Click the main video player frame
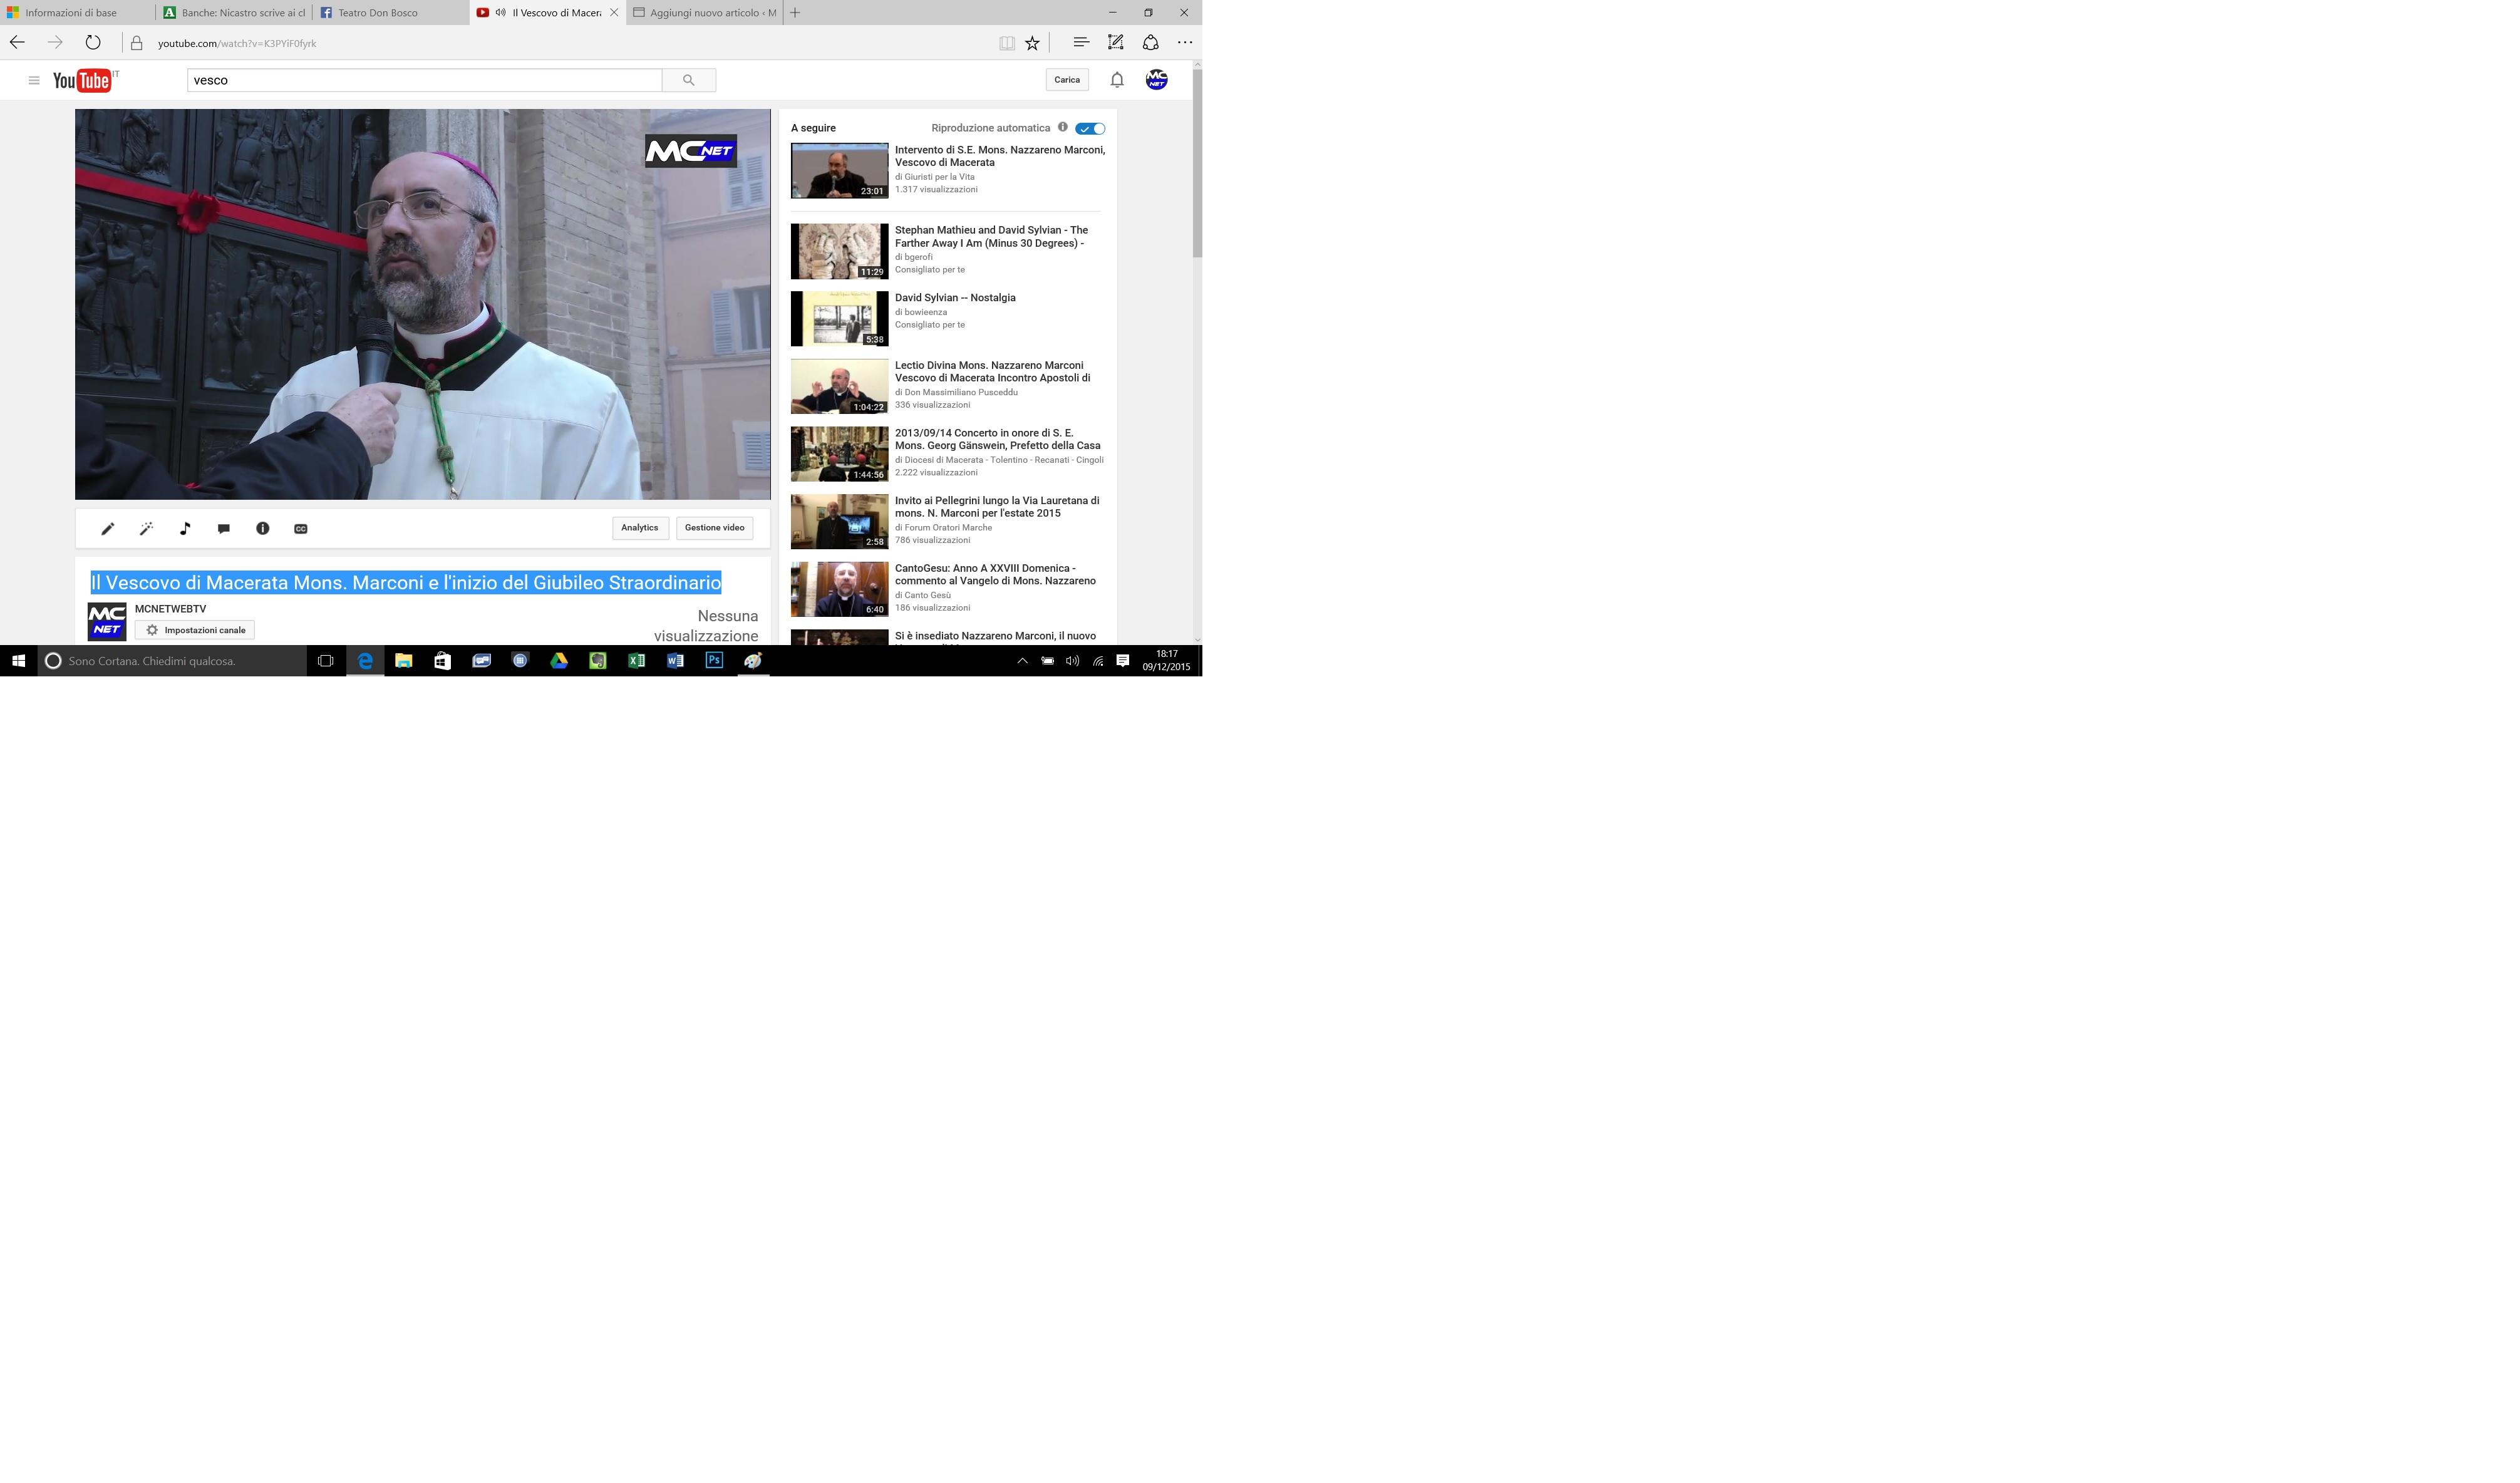 423,305
